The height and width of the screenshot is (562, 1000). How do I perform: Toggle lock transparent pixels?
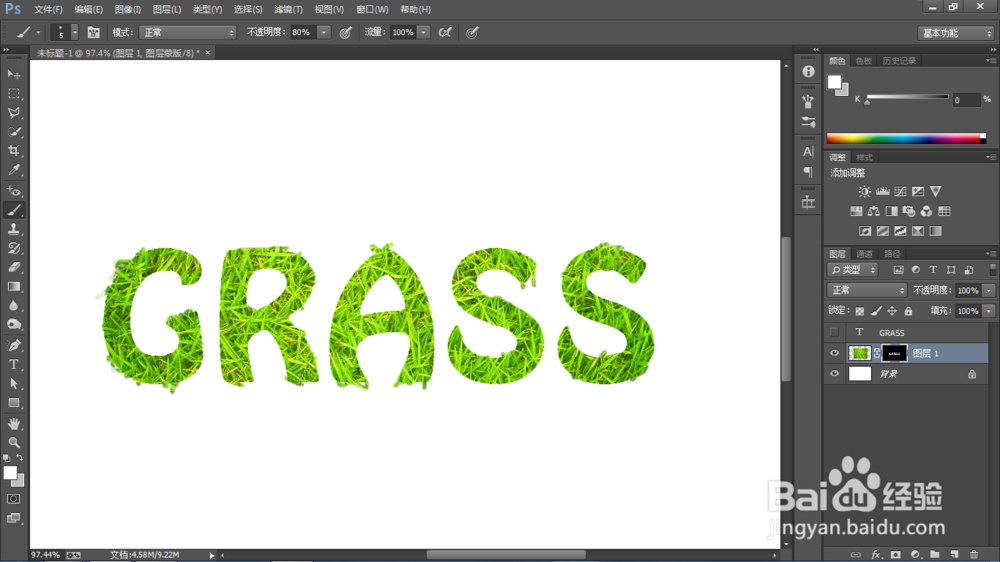(860, 311)
